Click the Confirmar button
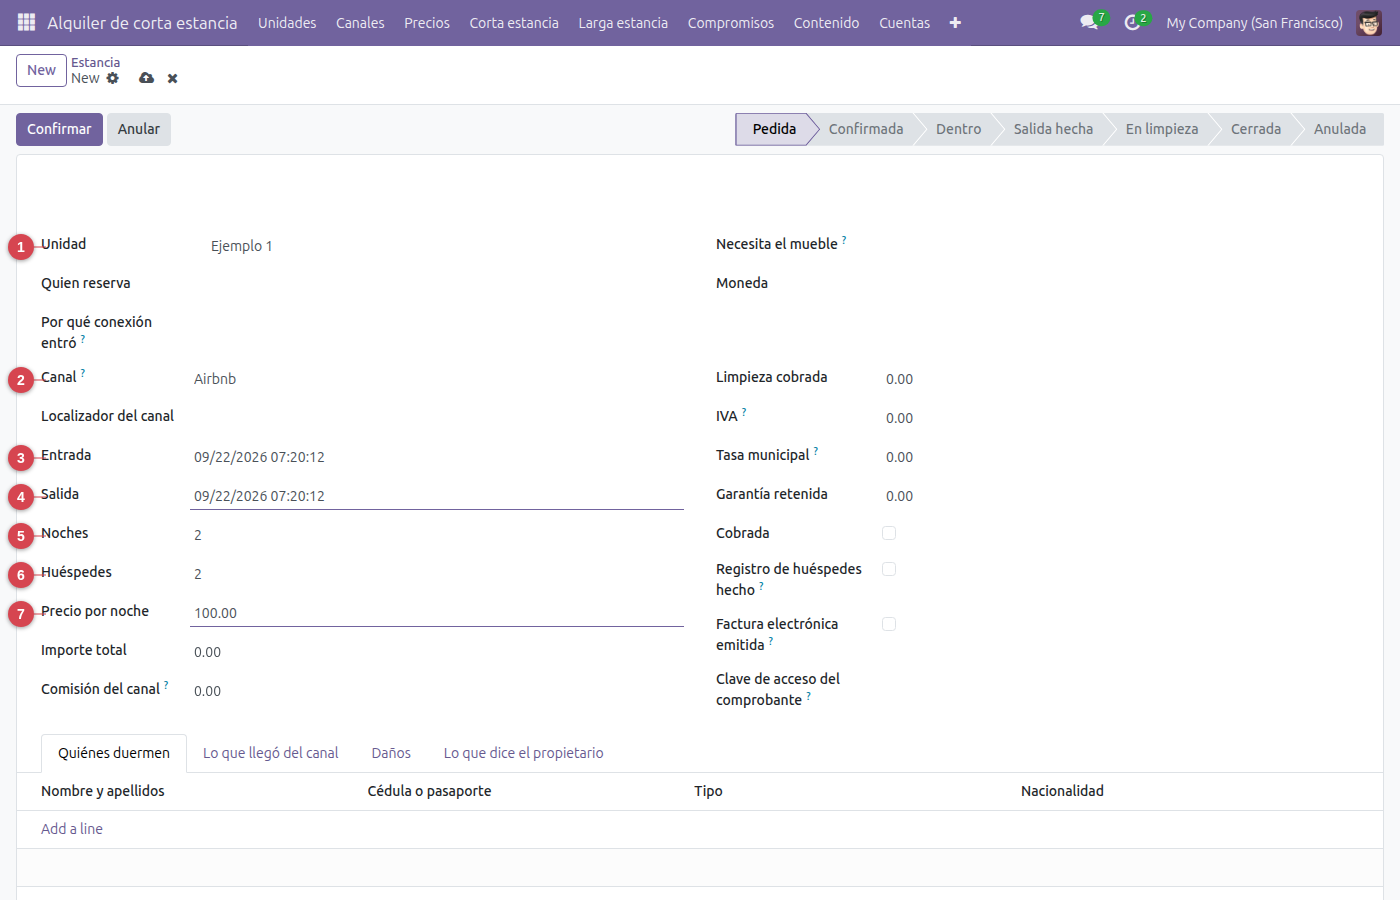 pos(59,129)
